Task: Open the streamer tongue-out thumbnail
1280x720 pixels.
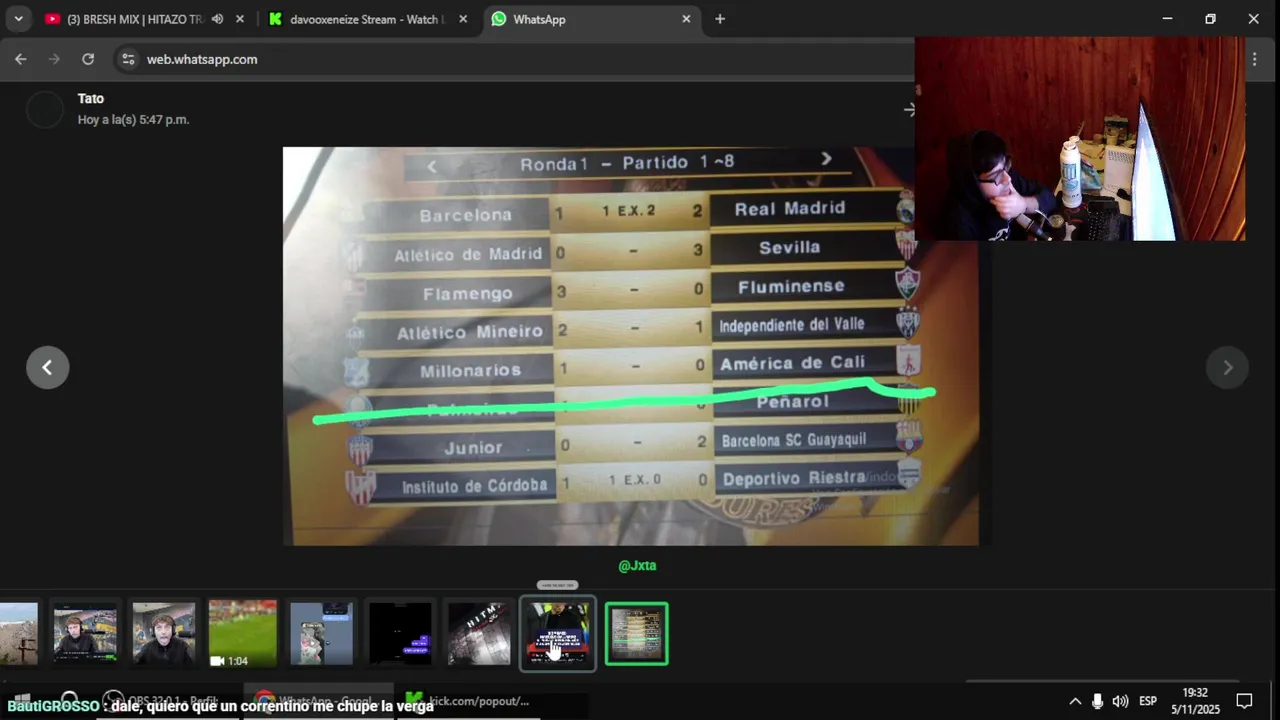Action: [164, 633]
